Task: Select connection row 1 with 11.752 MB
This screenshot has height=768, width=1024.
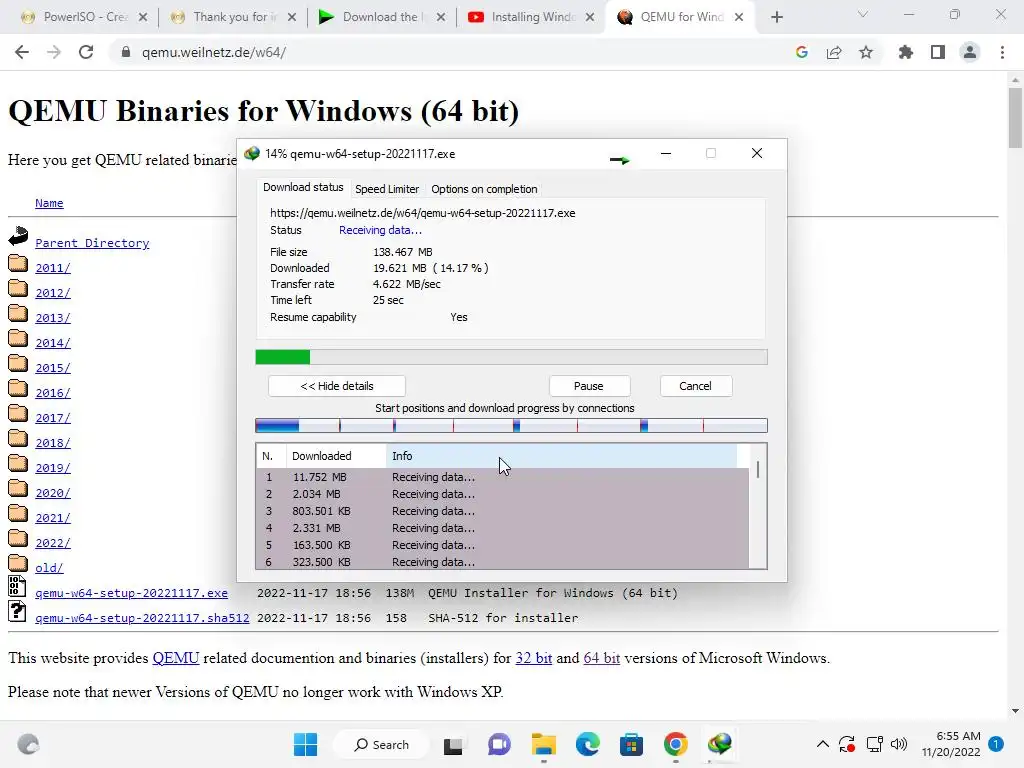Action: [503, 477]
